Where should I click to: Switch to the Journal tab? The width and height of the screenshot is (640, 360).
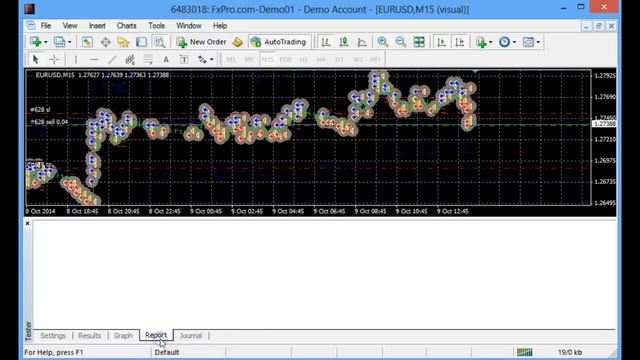[191, 336]
